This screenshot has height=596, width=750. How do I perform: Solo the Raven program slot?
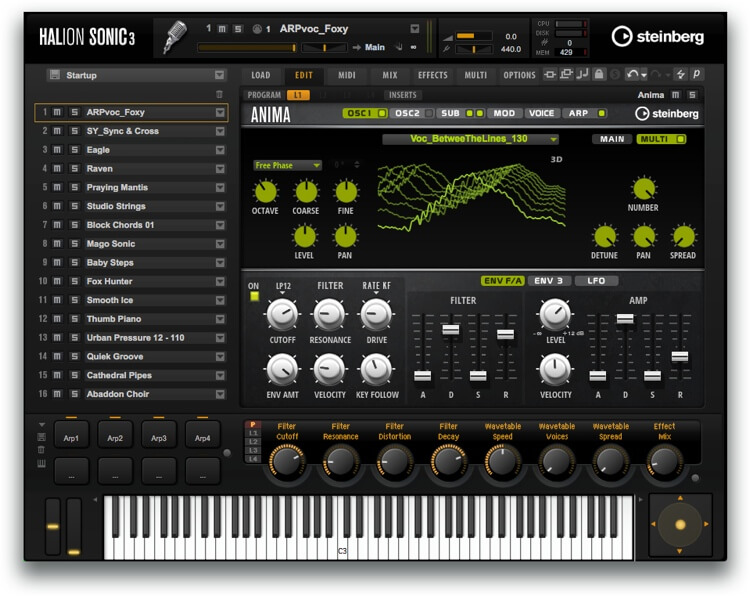pyautogui.click(x=74, y=168)
